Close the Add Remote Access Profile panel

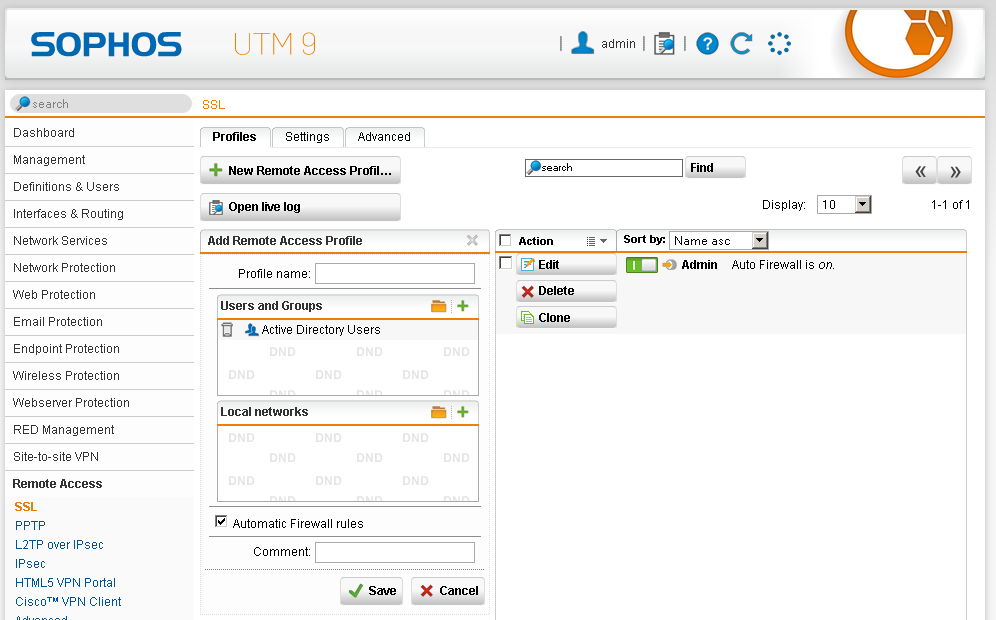(x=472, y=240)
